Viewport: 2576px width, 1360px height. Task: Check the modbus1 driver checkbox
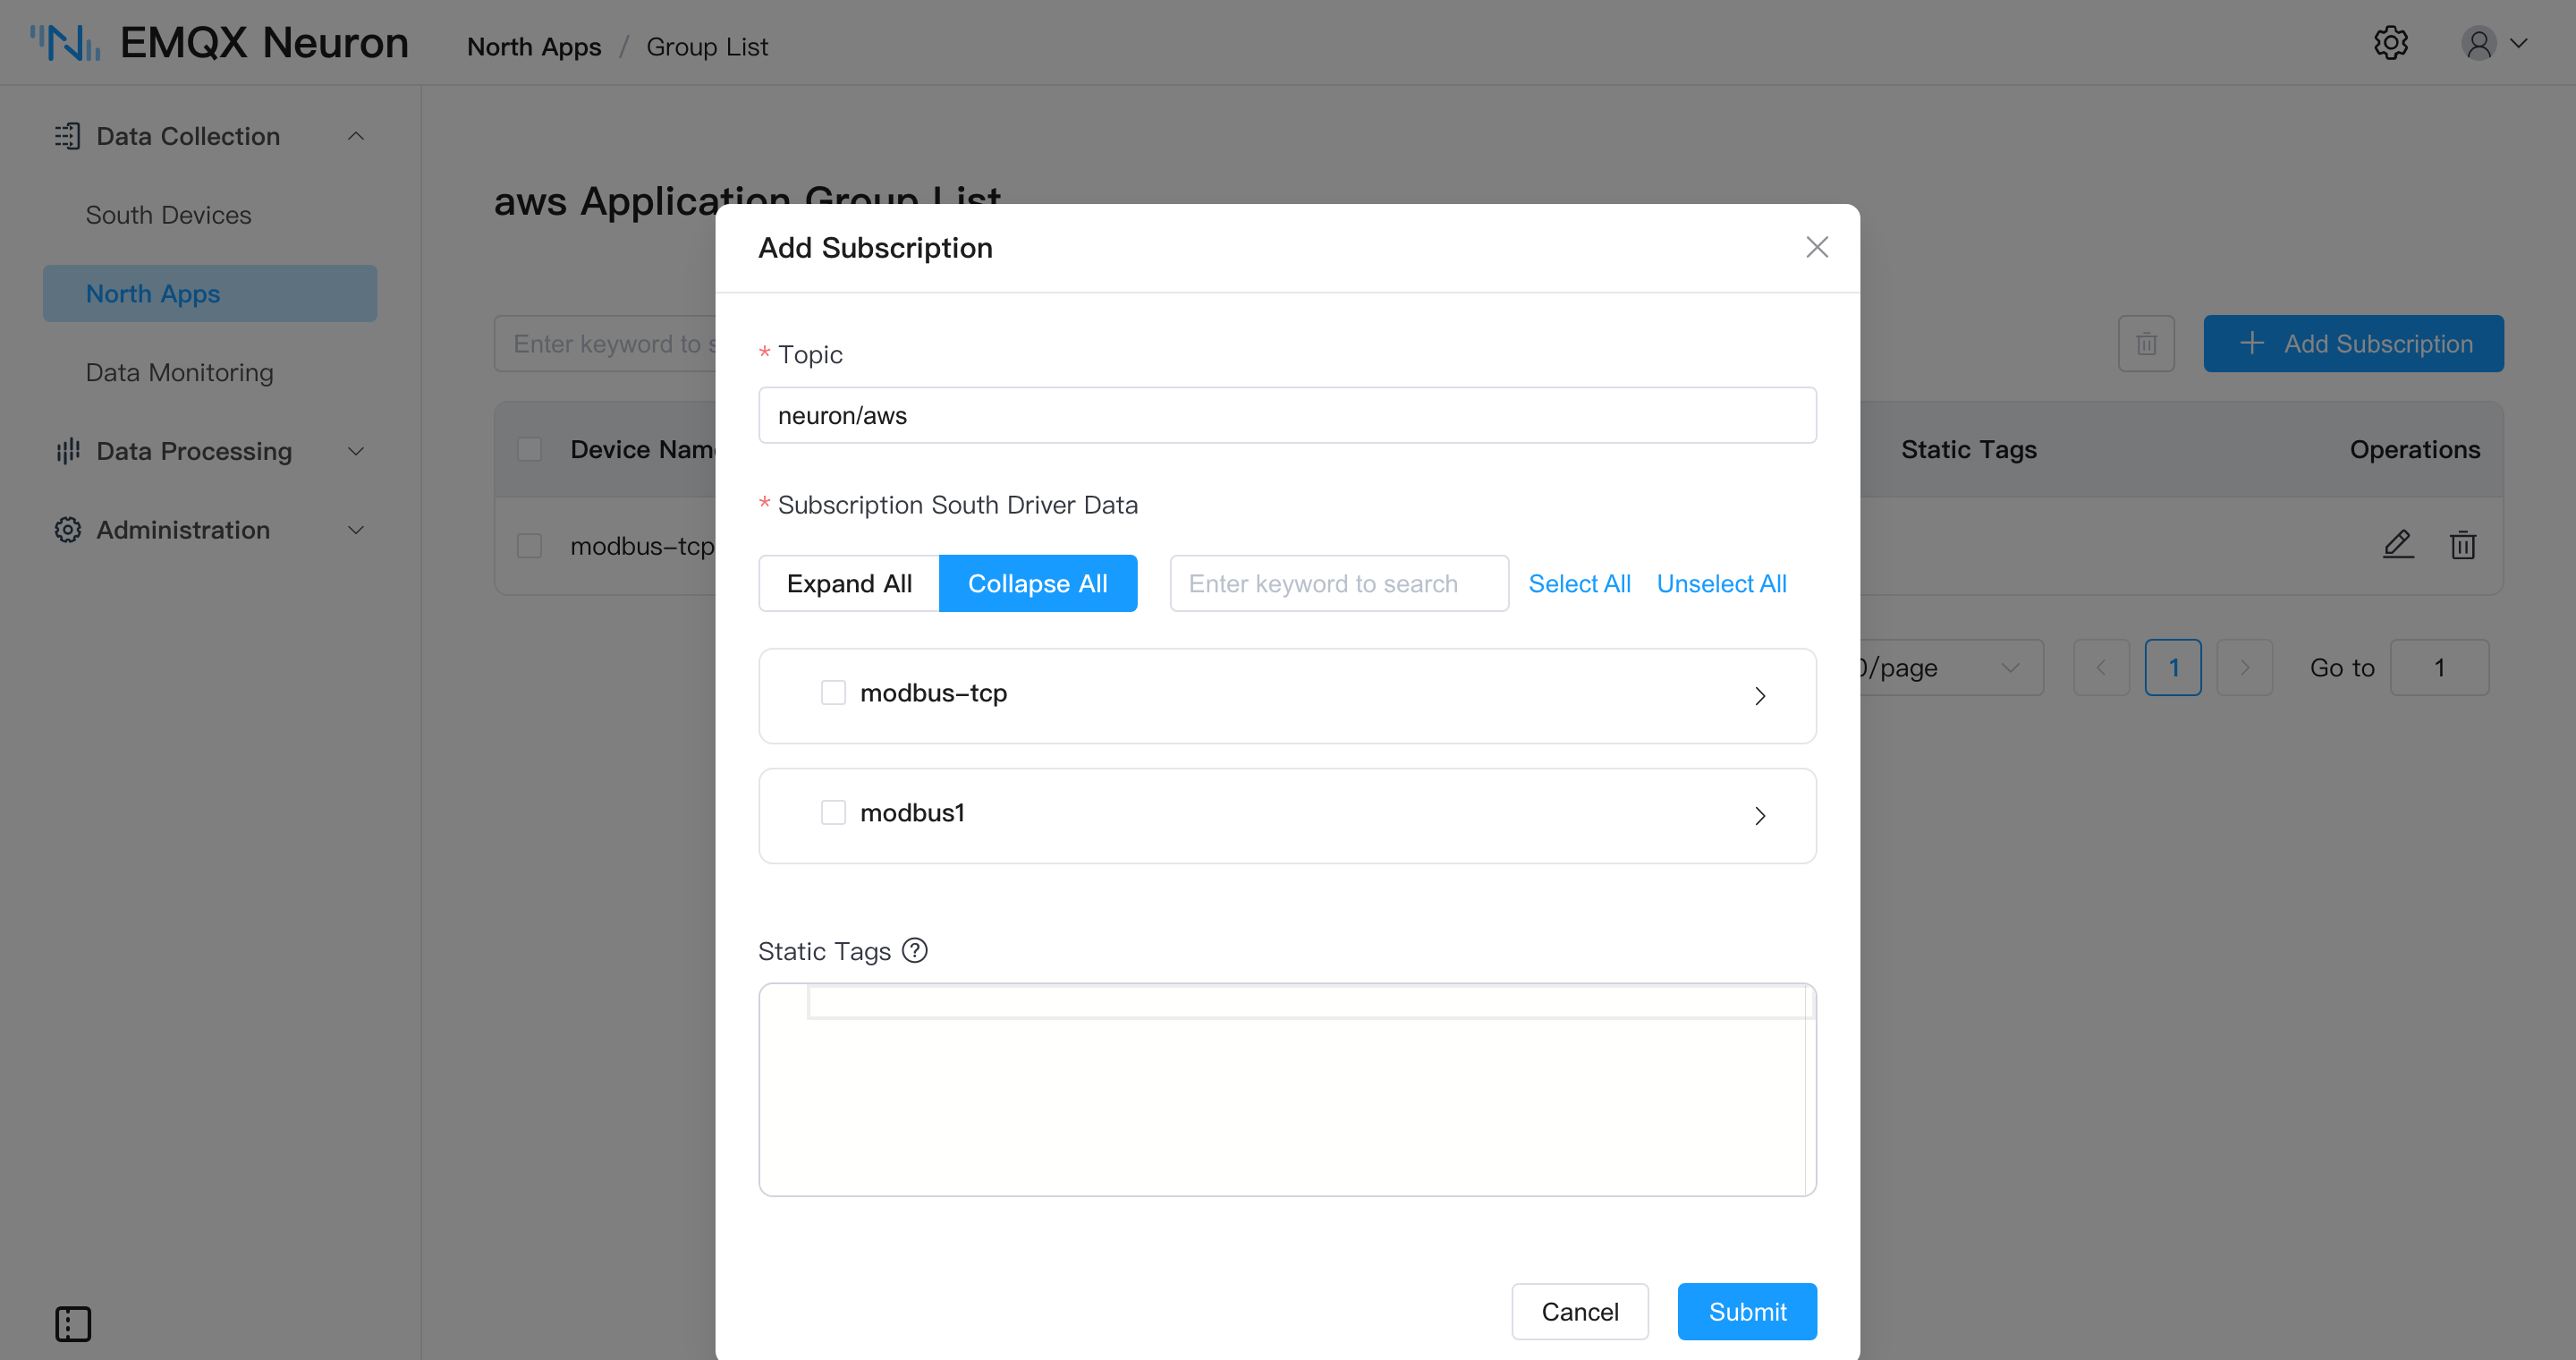(833, 812)
